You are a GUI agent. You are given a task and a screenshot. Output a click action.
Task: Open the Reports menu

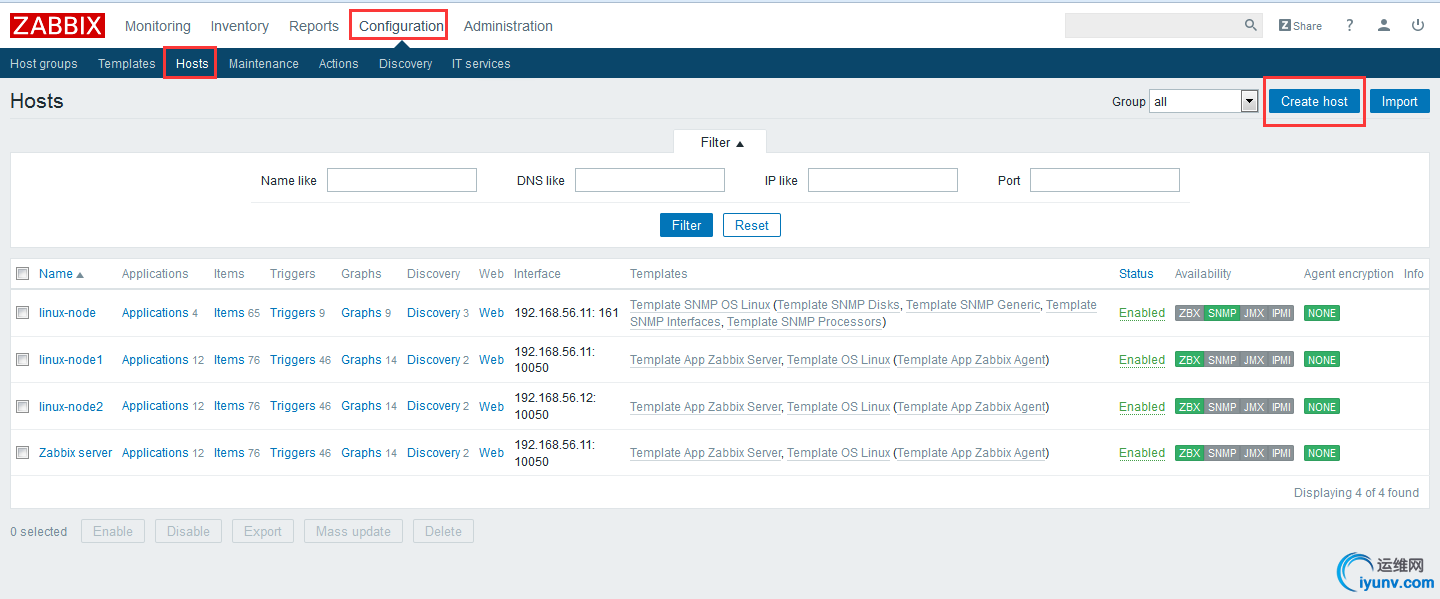(314, 26)
